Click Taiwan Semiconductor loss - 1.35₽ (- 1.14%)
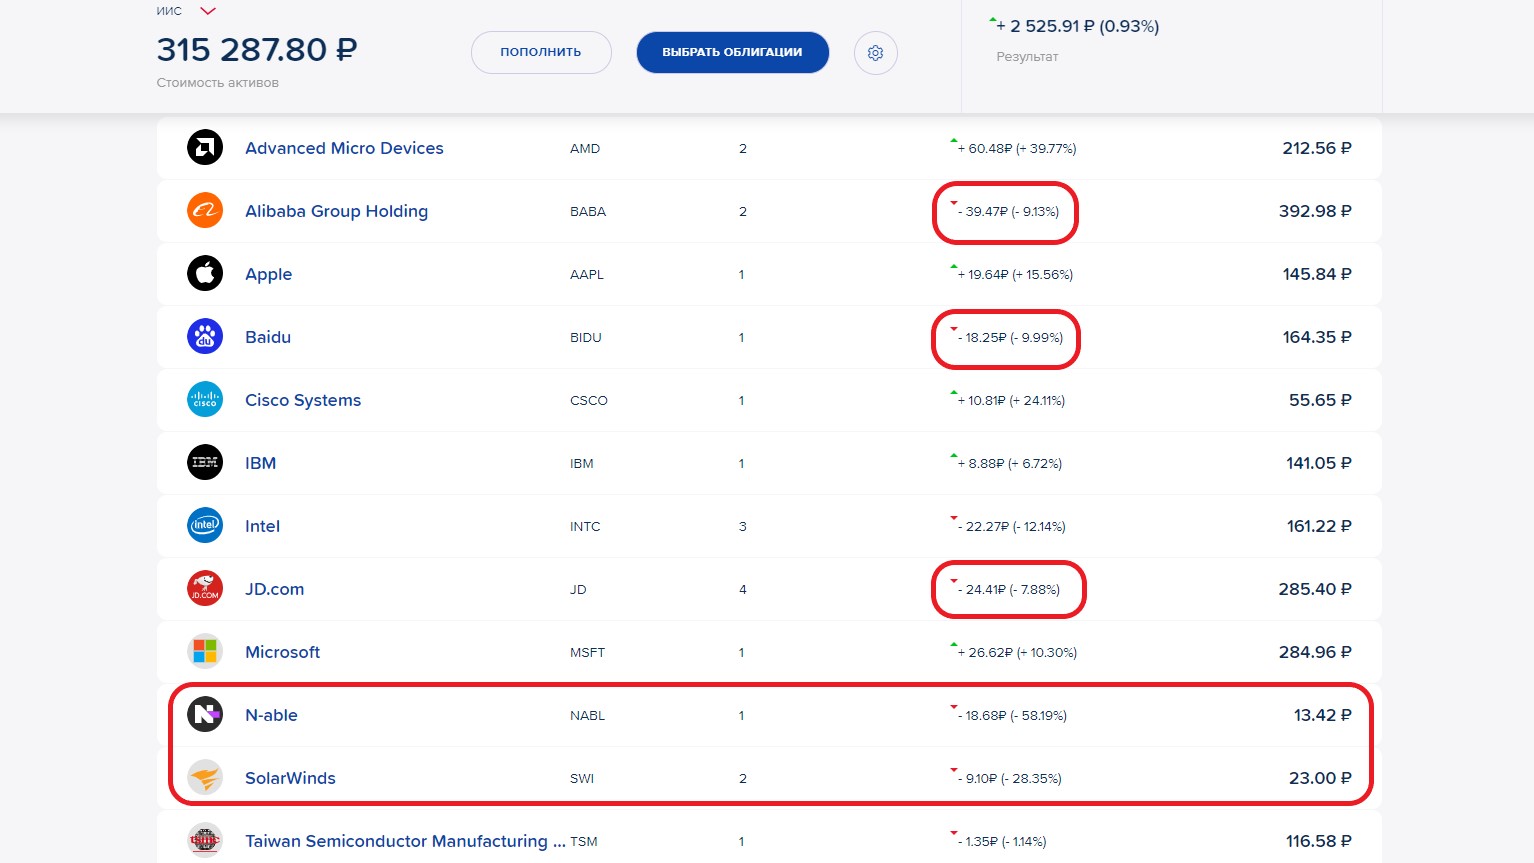Screen dimensions: 1534x863 [x=1001, y=842]
